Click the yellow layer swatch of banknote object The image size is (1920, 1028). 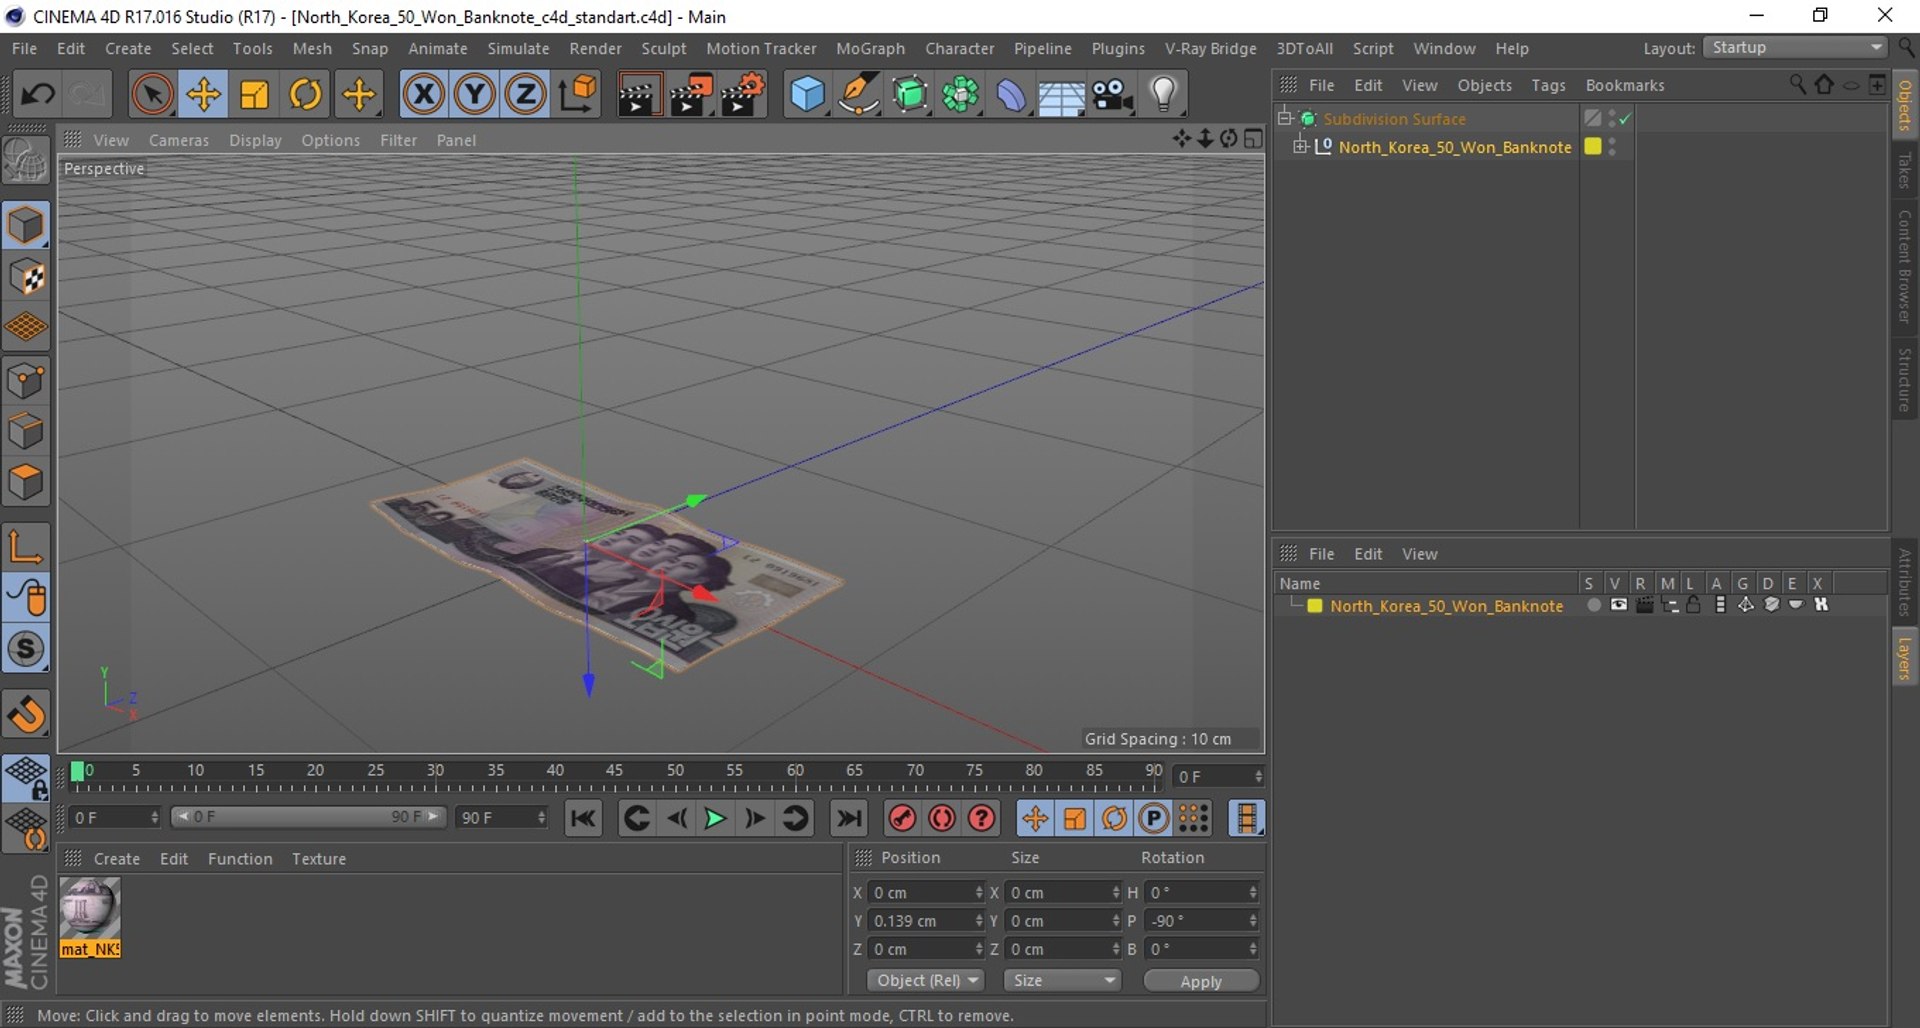click(1593, 147)
